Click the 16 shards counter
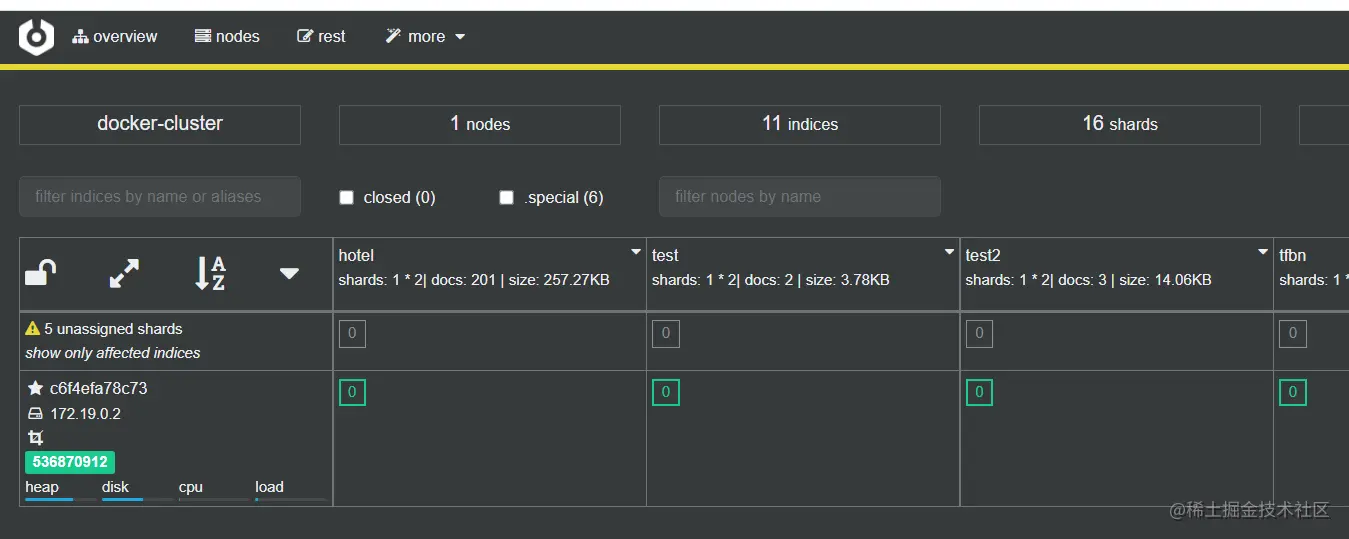Image resolution: width=1349 pixels, height=539 pixels. click(x=1120, y=124)
